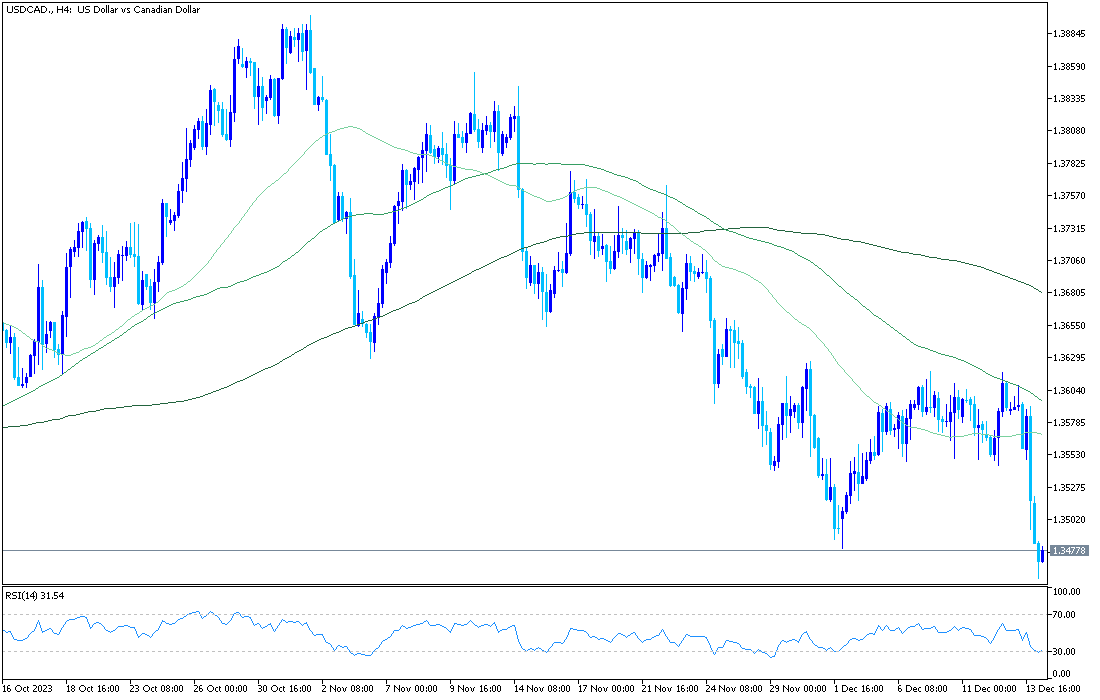The image size is (1100, 700).
Task: Click the '7 Nov 00:00' time label
Action: [x=412, y=689]
